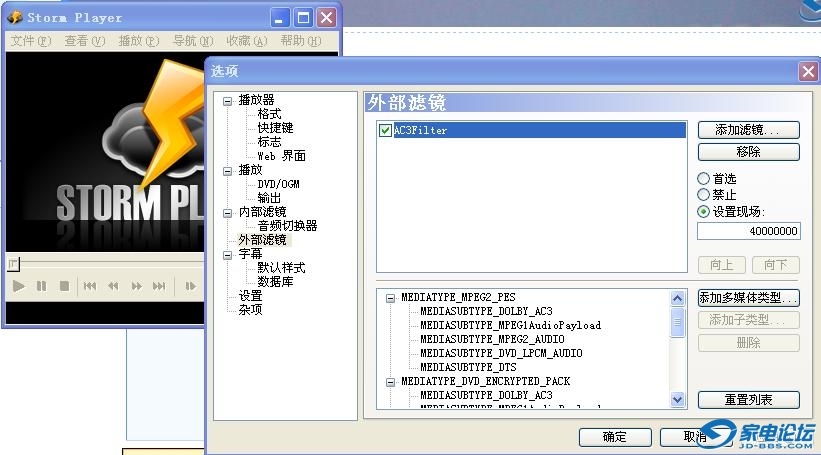
Task: Open the 文件(F) menu
Action: point(31,41)
